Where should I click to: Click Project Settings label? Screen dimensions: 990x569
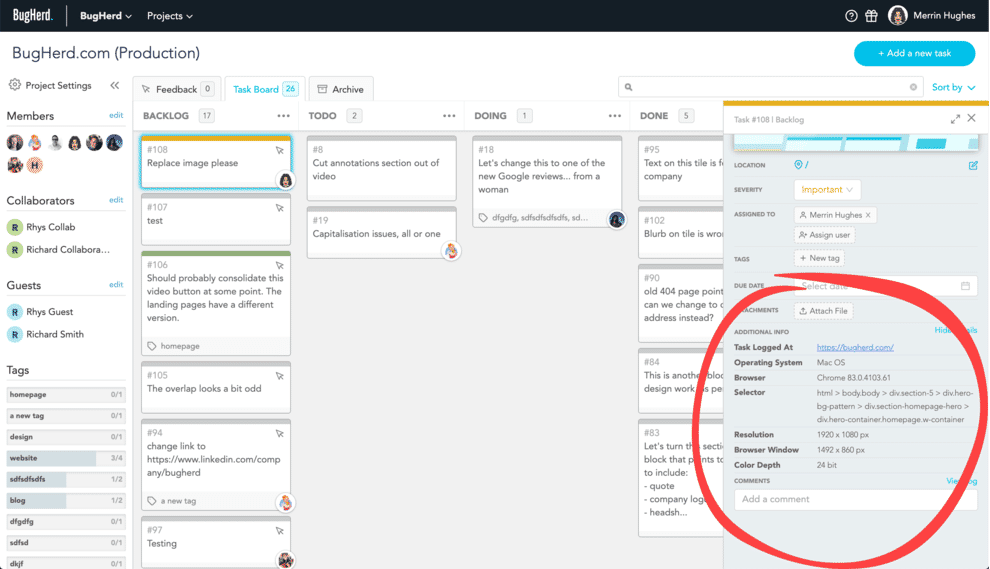[58, 85]
